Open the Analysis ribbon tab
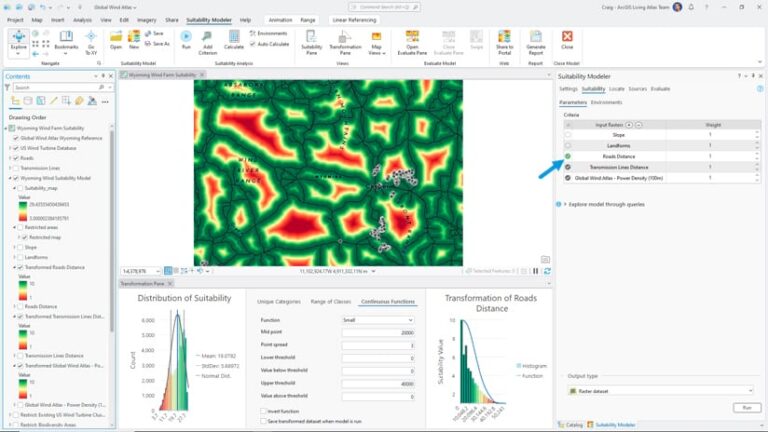 (x=82, y=20)
